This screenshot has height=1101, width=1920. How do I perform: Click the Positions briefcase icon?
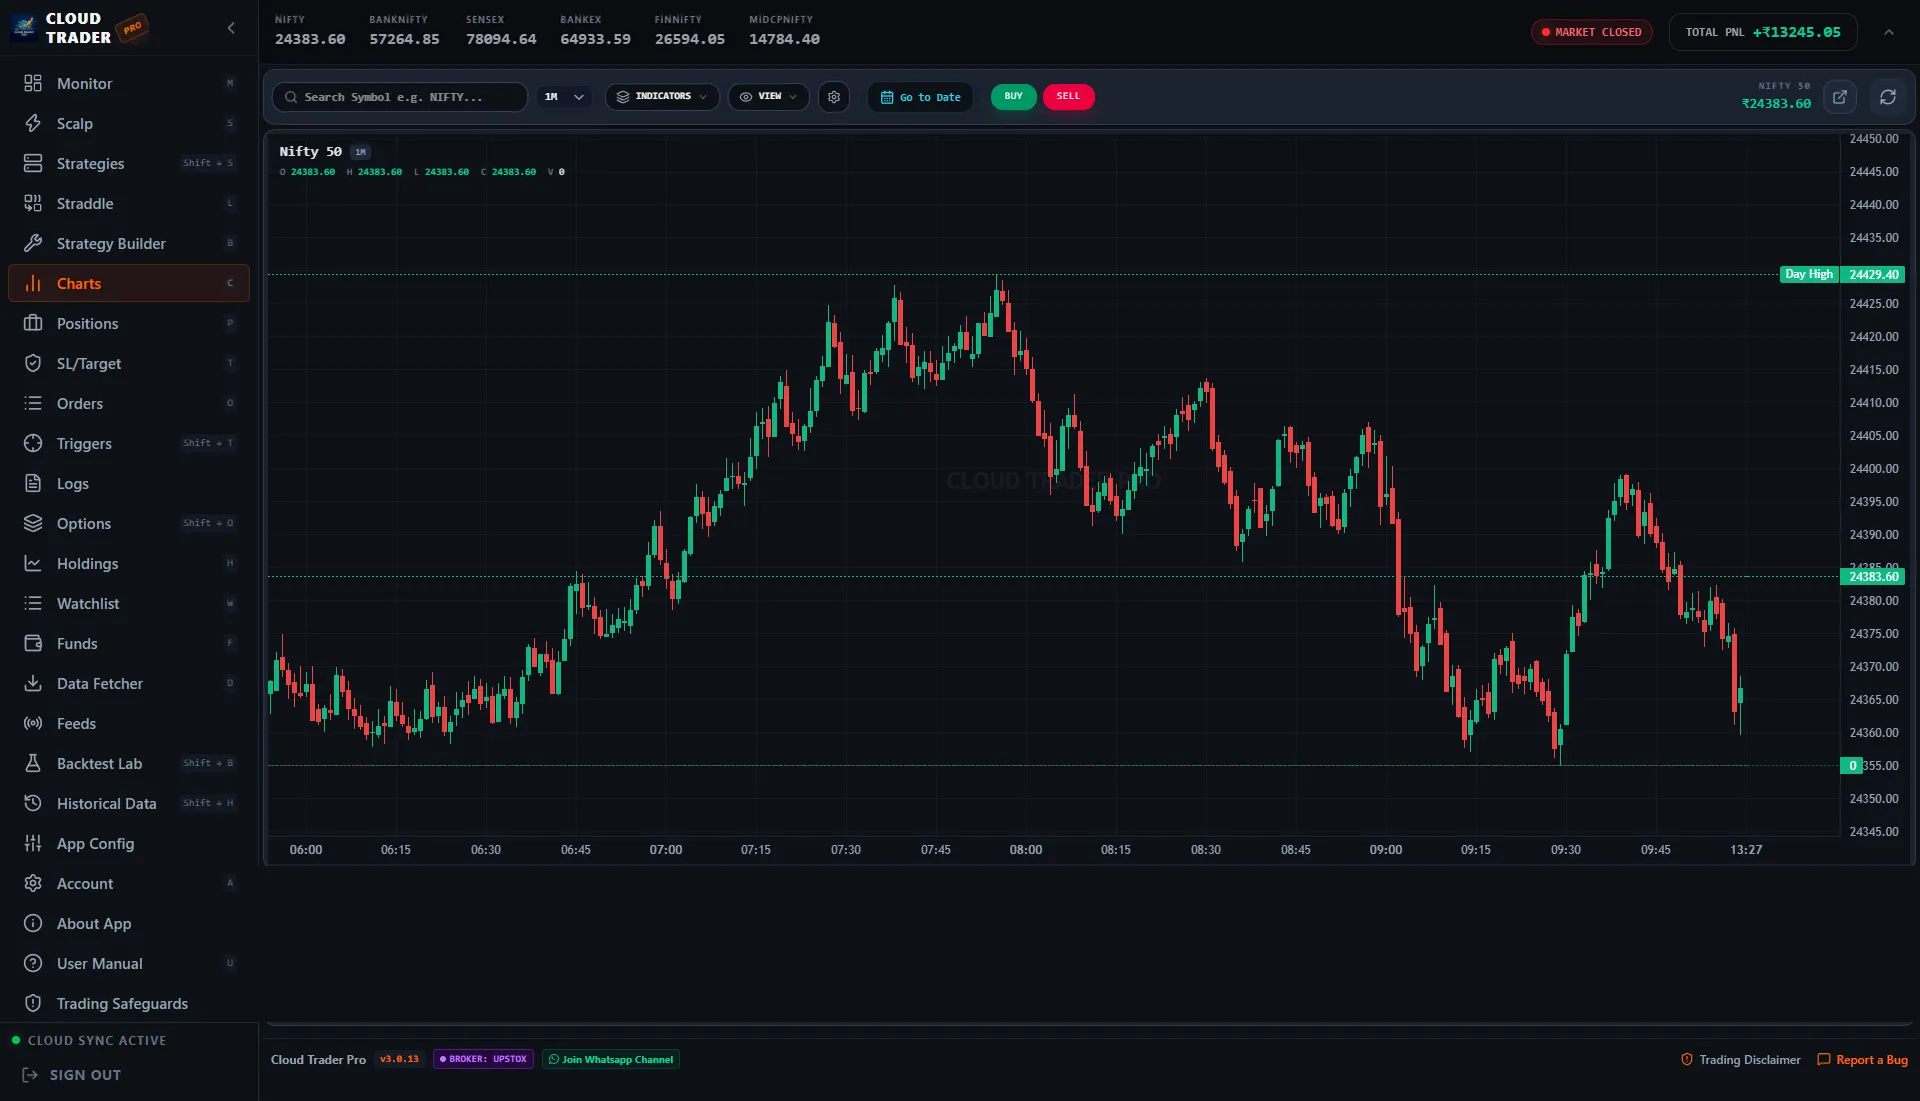tap(33, 323)
